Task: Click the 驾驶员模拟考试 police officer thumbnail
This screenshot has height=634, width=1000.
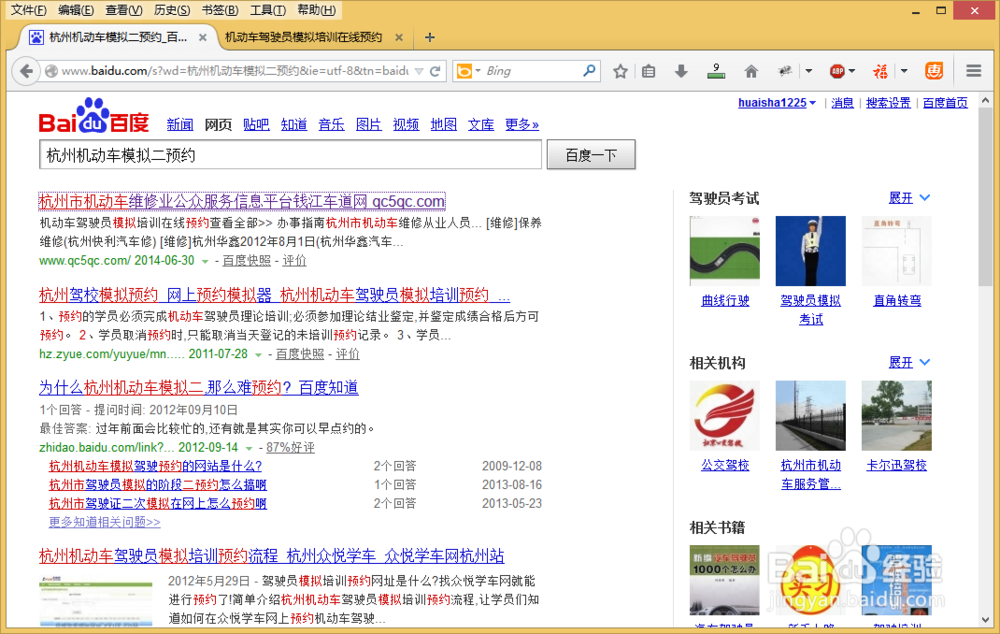Action: click(811, 251)
